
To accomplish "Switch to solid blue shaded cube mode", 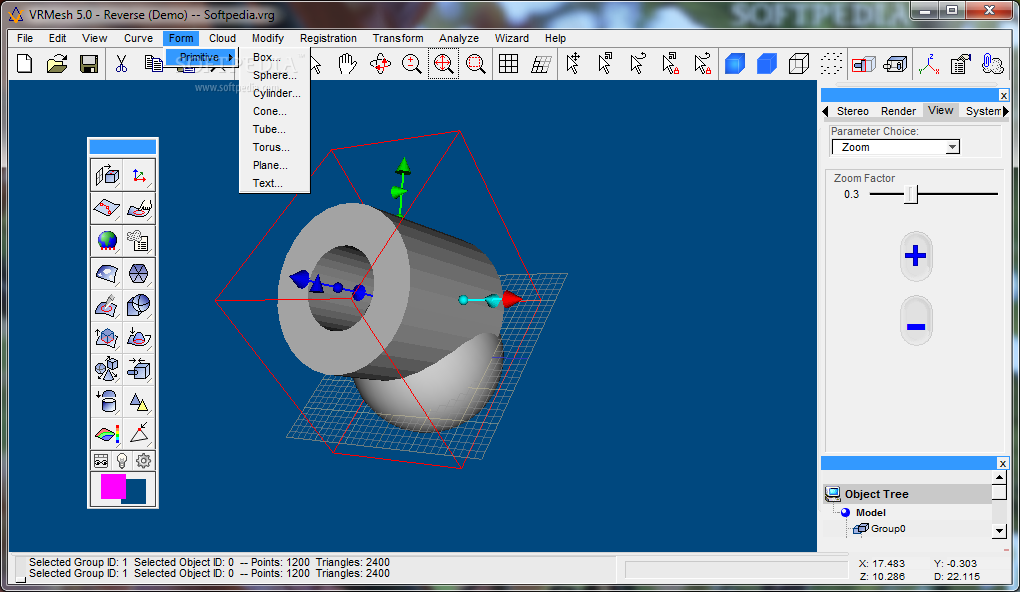I will [x=734, y=64].
